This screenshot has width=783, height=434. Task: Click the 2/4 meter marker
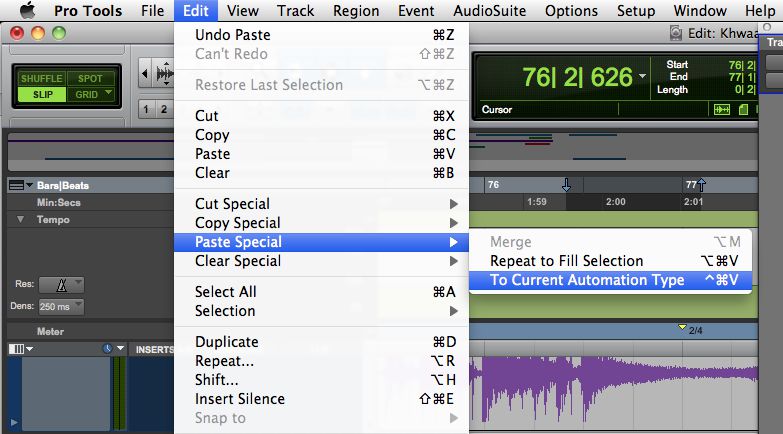click(x=691, y=330)
